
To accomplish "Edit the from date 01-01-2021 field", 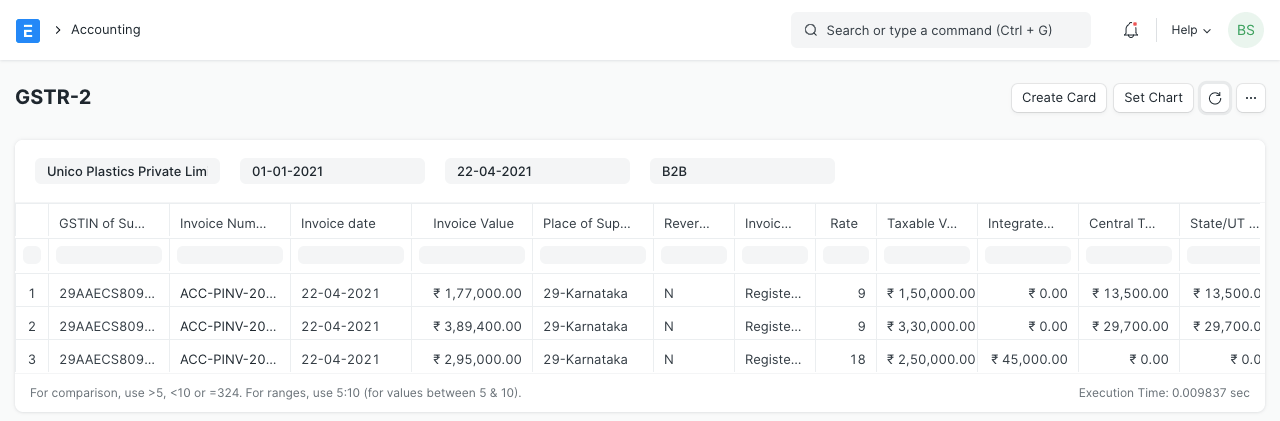I will [x=332, y=171].
